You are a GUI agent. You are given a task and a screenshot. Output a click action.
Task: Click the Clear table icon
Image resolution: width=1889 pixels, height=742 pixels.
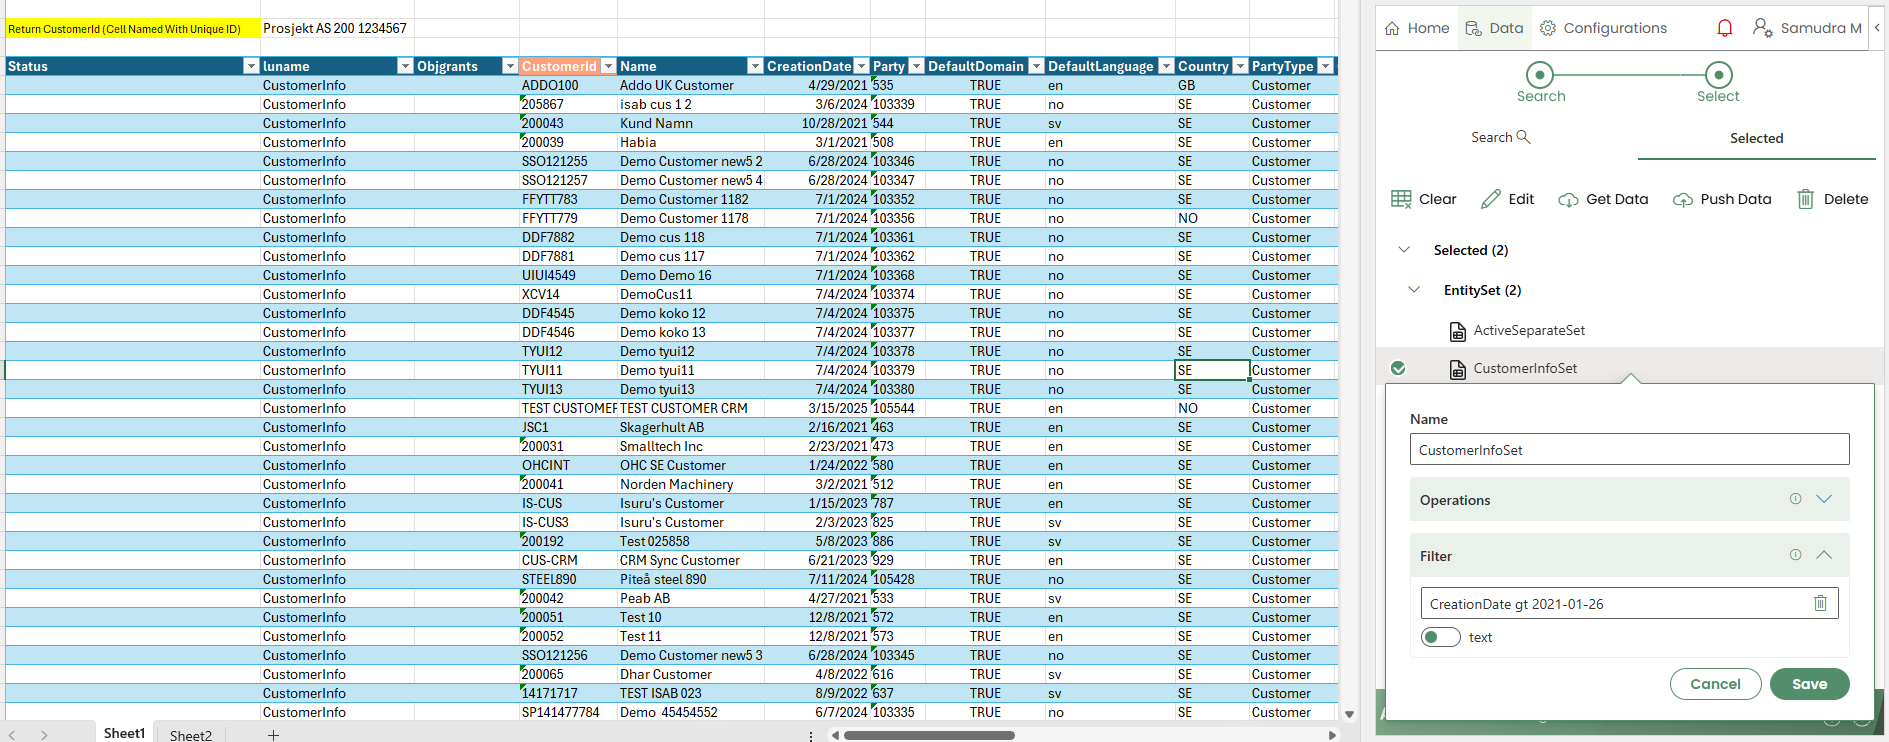pyautogui.click(x=1401, y=199)
